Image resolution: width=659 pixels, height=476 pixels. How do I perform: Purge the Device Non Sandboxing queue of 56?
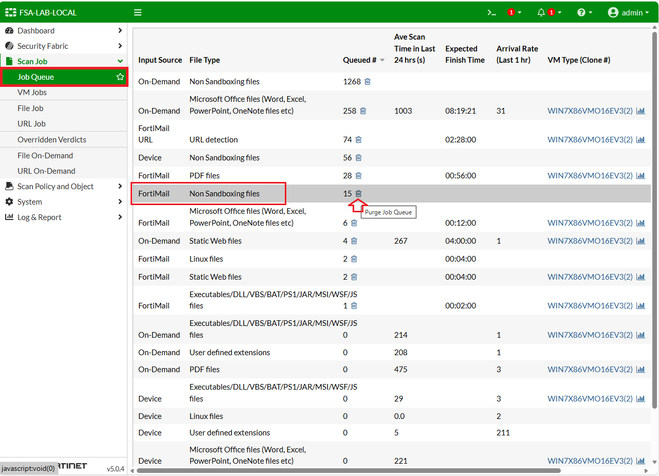358,158
